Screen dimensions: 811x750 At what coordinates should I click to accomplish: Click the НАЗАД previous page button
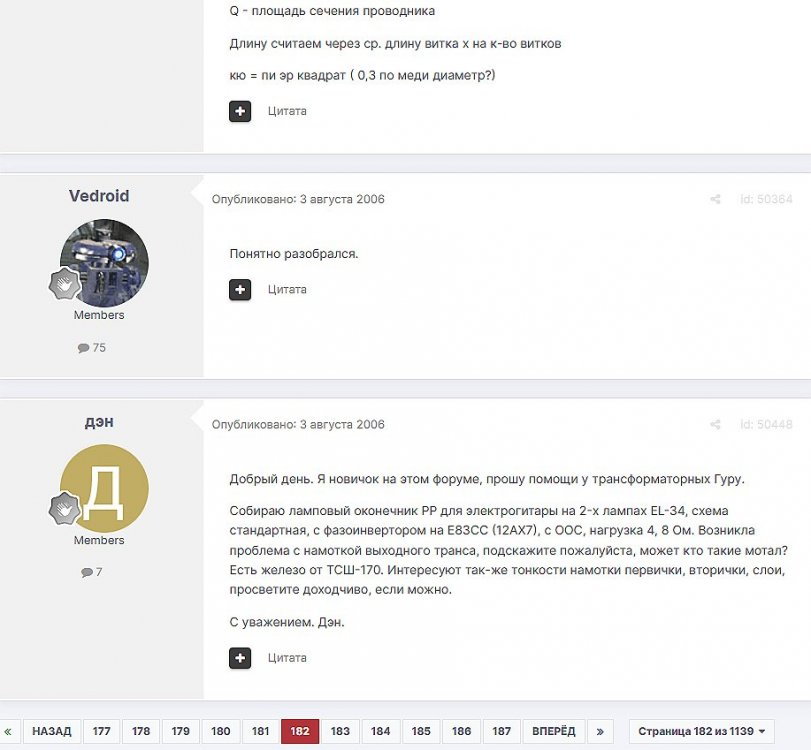click(x=52, y=731)
